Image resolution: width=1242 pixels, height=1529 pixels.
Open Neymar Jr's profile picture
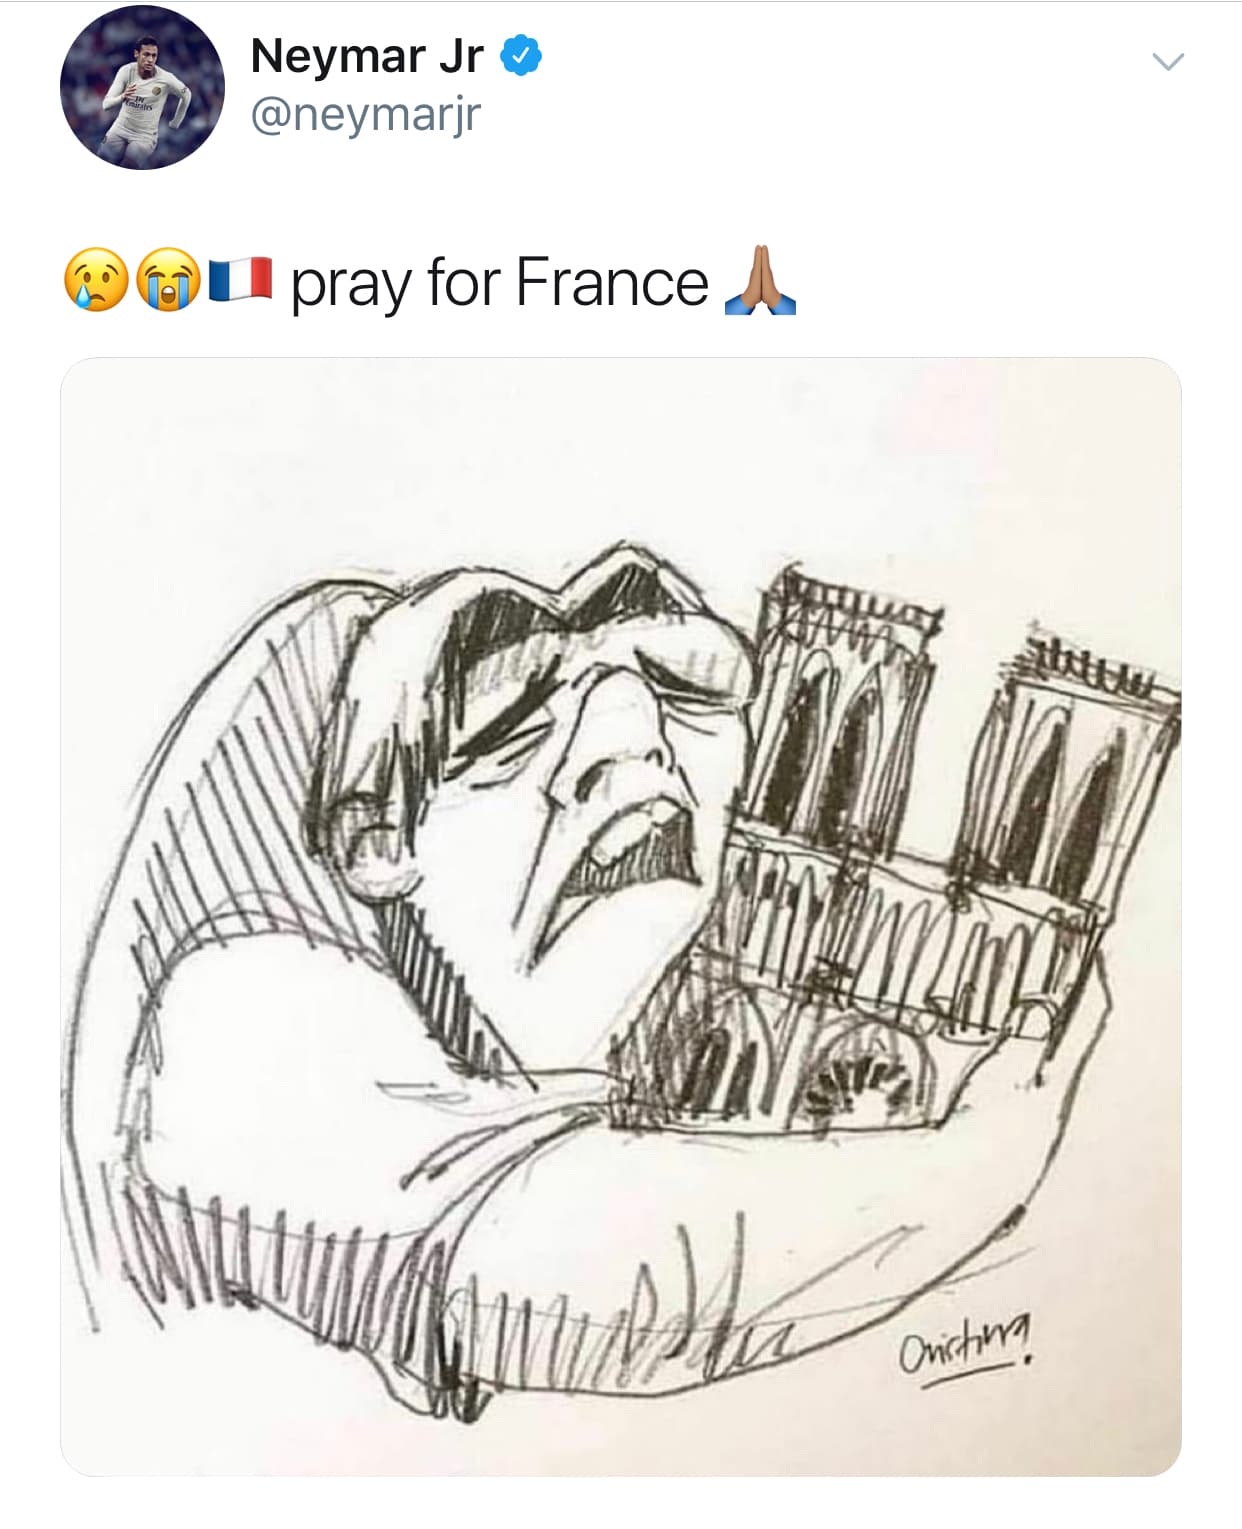[142, 87]
